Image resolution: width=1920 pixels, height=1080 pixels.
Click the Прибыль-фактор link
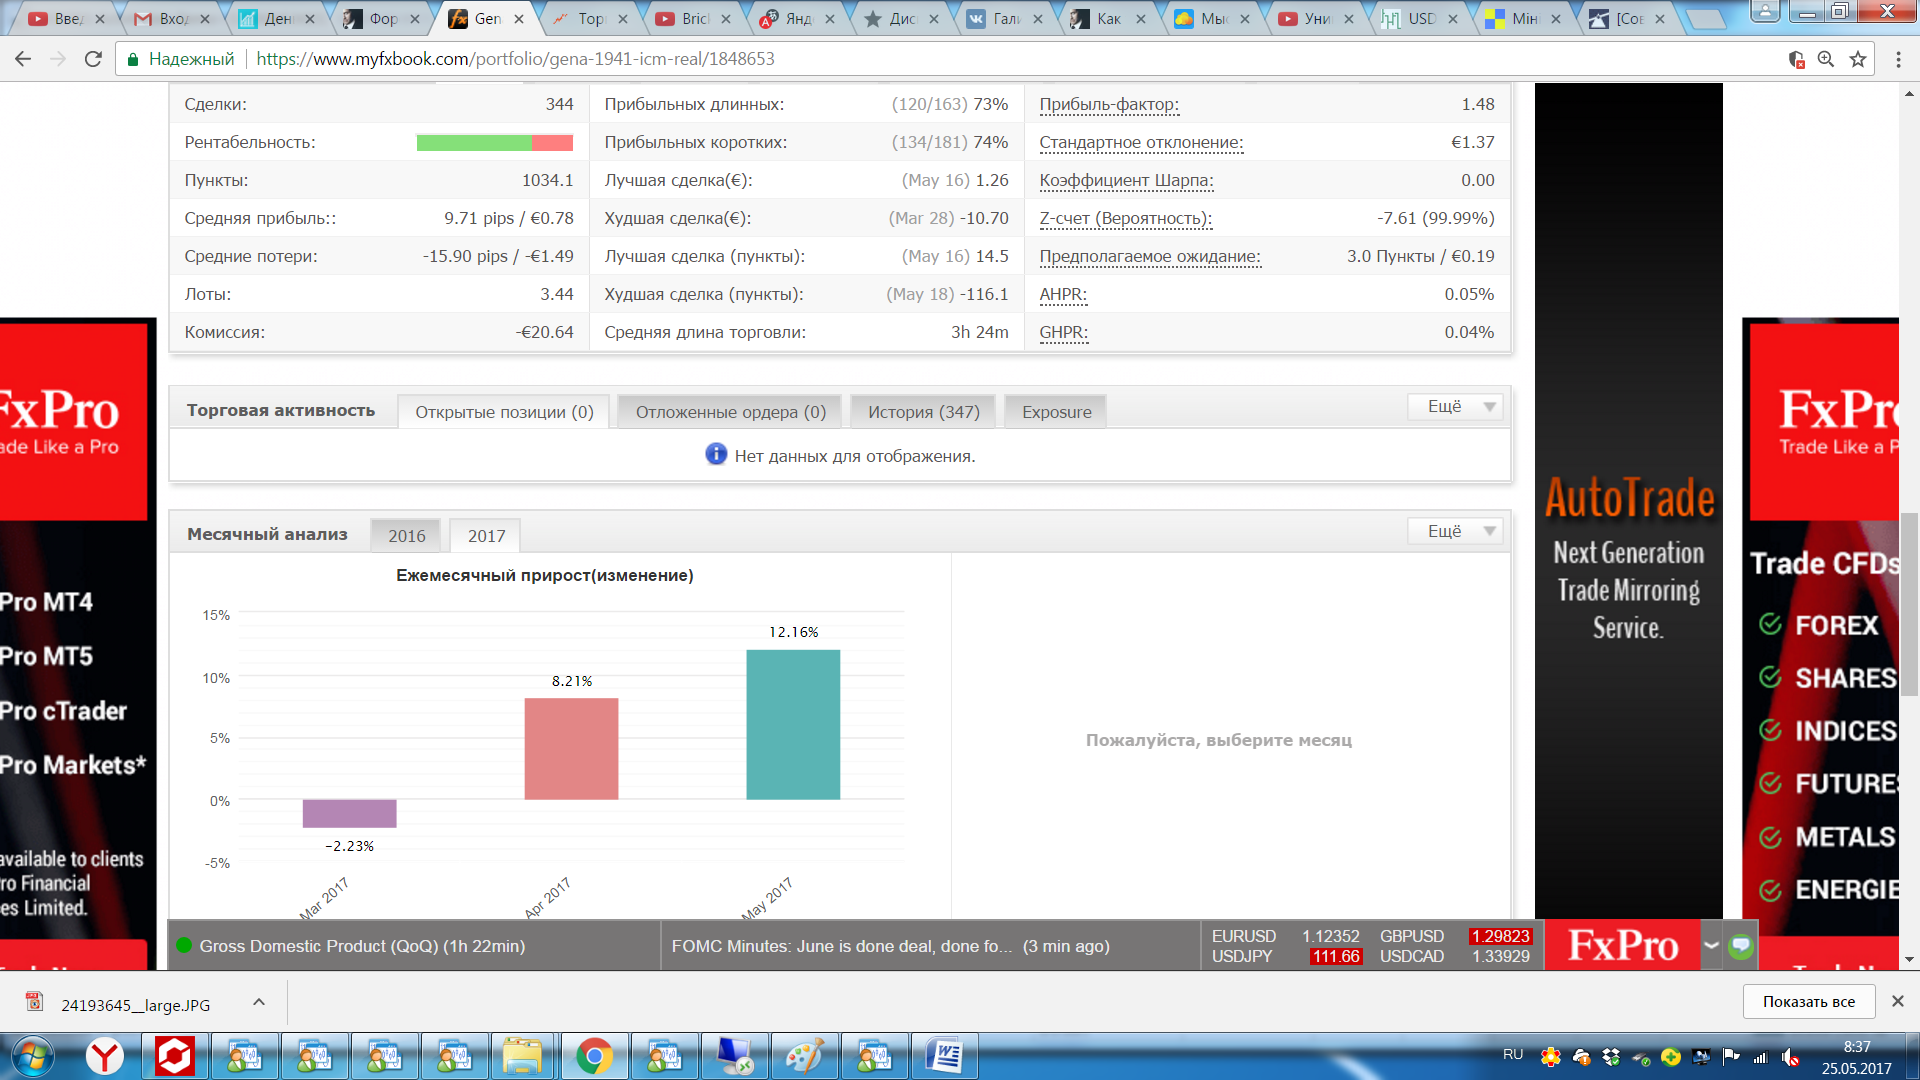pyautogui.click(x=1109, y=104)
